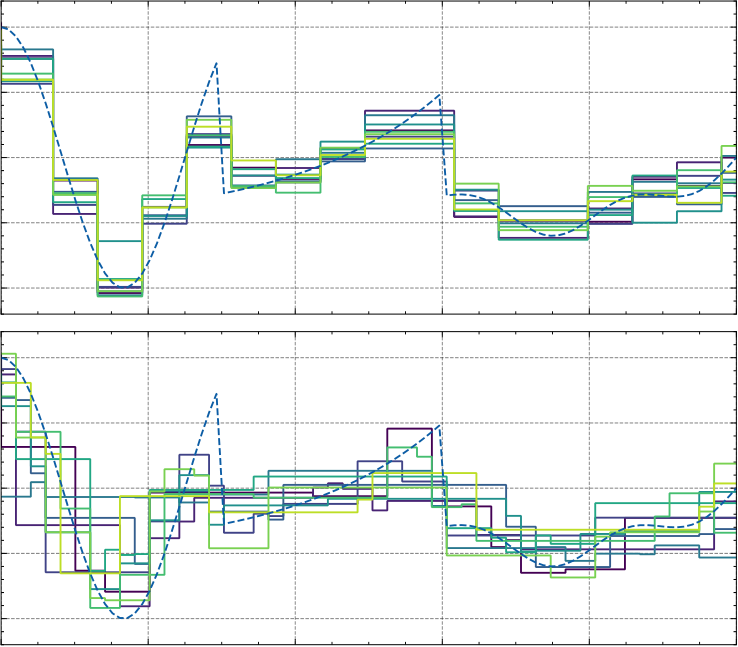
Task: Click the light green top step at upper plot's right edge
Action: 729,146
